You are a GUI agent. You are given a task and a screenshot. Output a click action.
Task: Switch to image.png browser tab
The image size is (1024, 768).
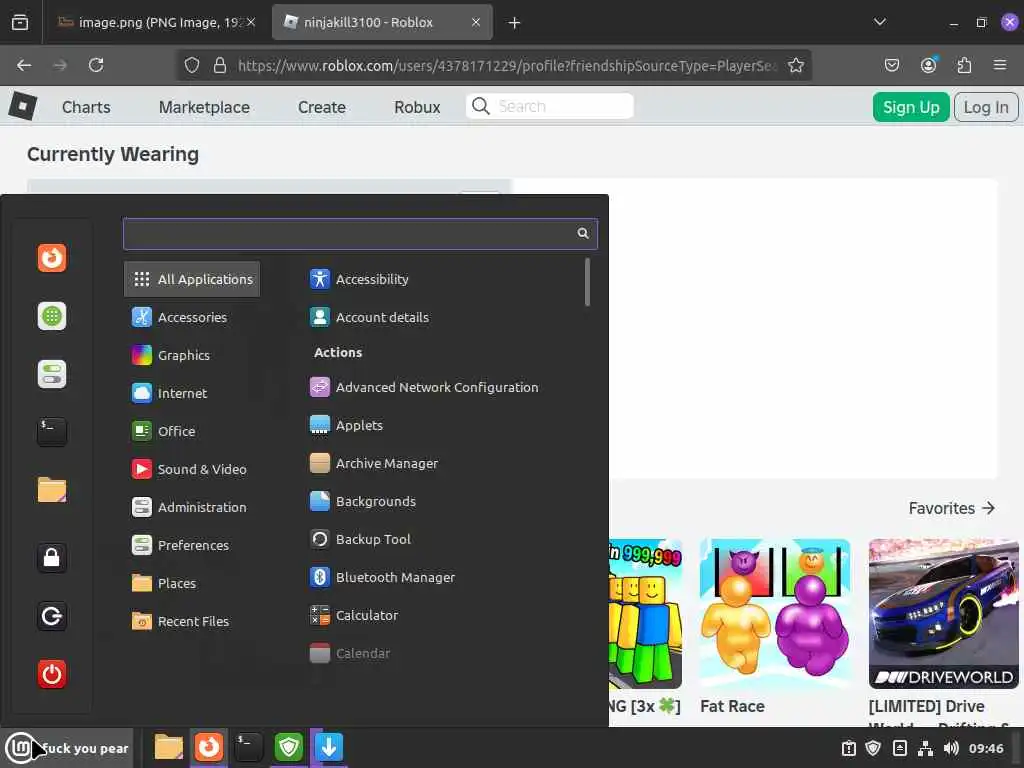click(x=155, y=22)
